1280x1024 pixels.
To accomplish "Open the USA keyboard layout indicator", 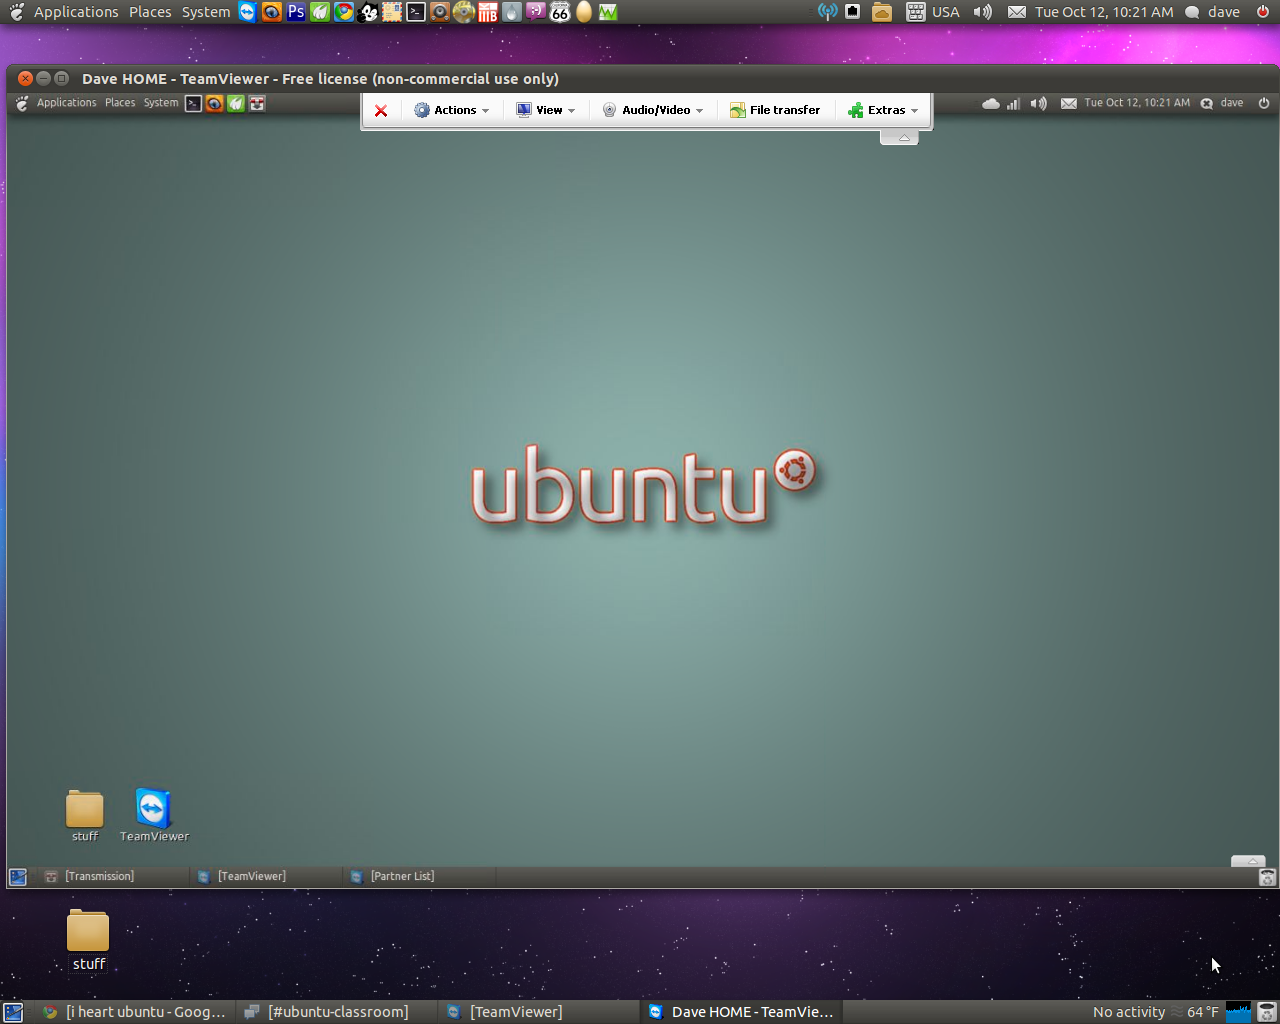I will (934, 12).
